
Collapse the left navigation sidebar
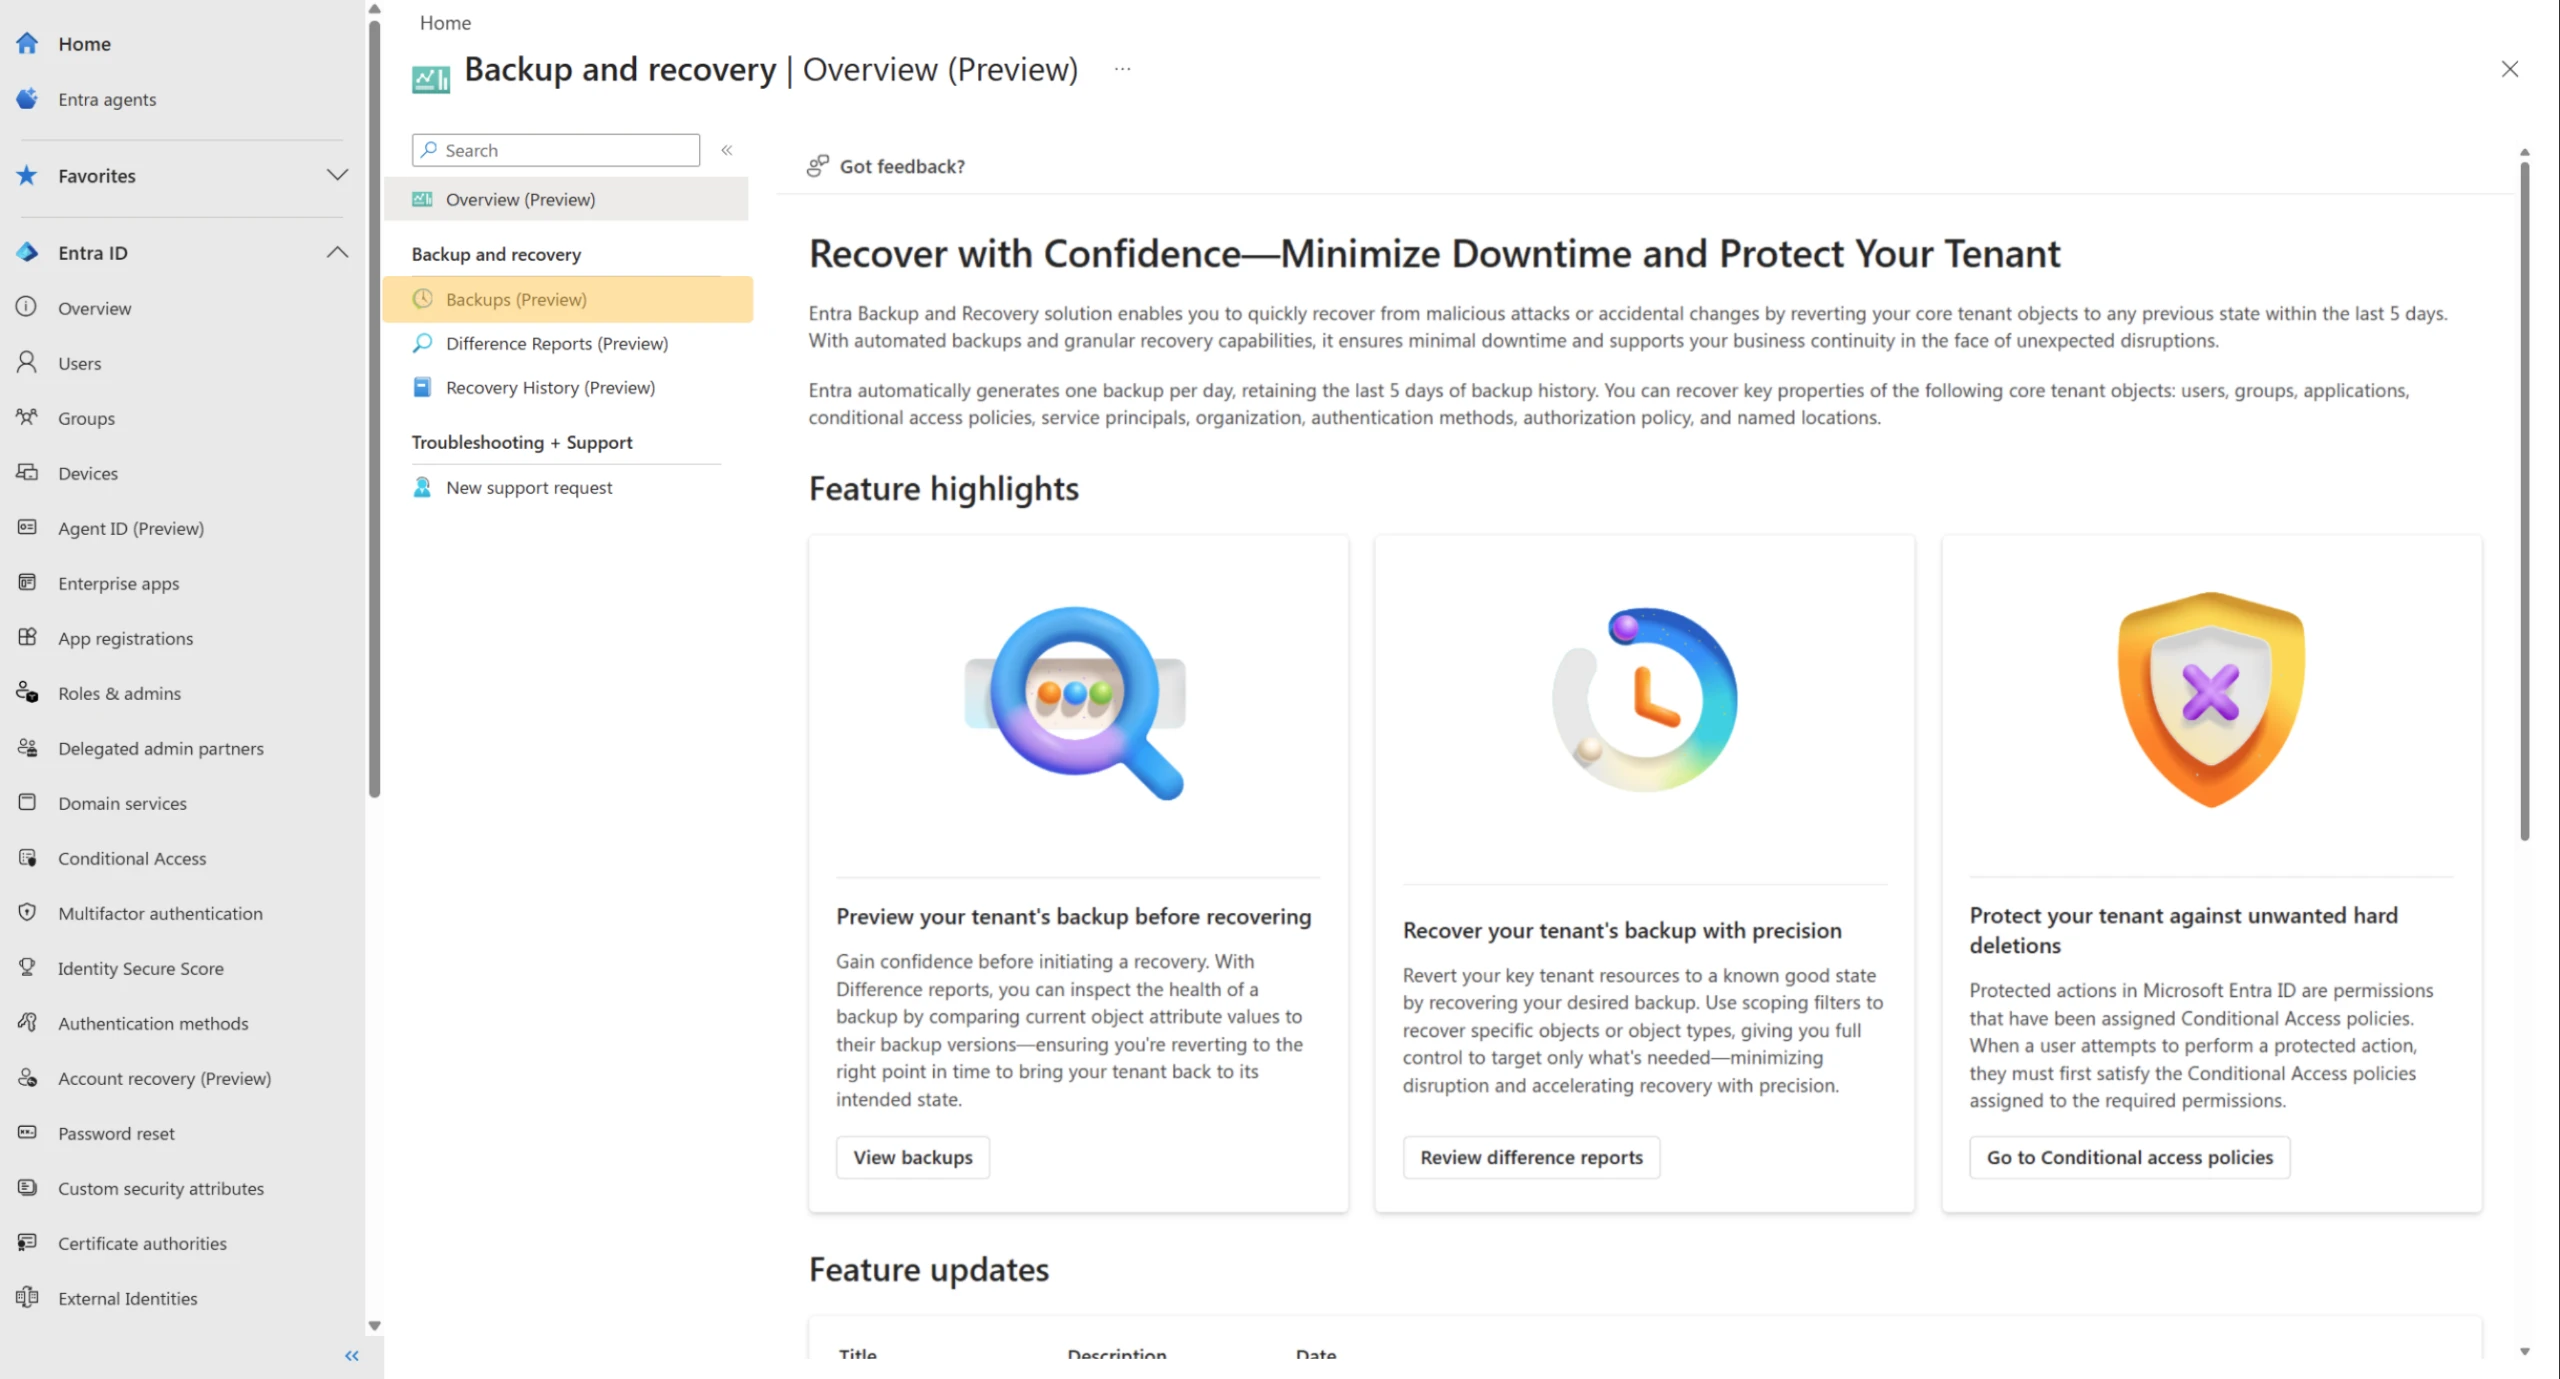pyautogui.click(x=352, y=1356)
